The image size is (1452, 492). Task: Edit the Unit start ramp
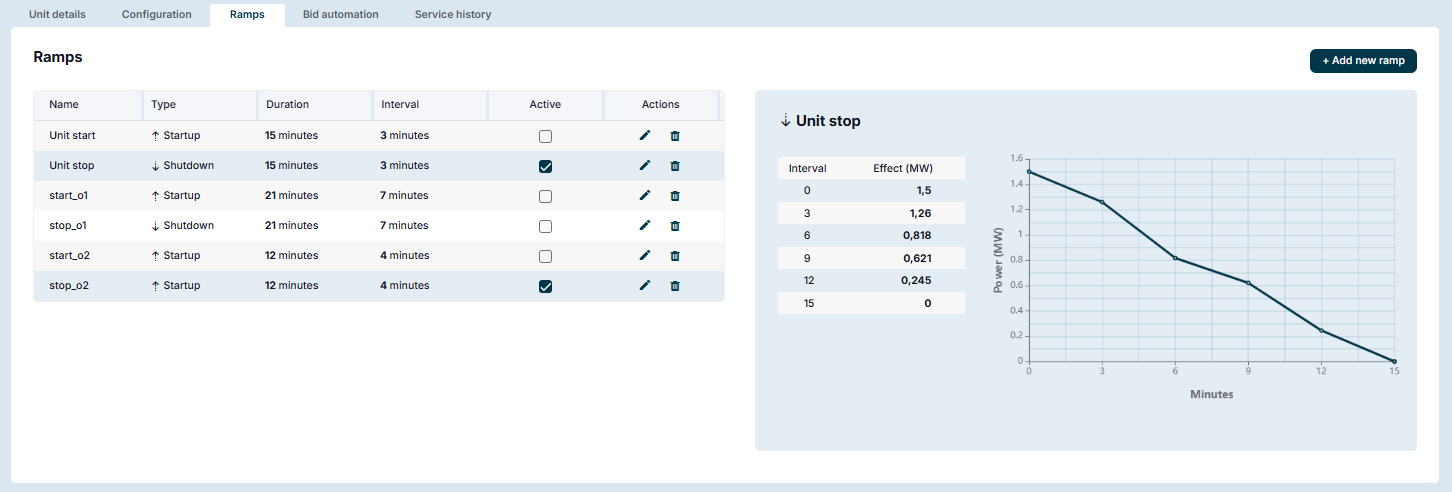click(x=645, y=136)
